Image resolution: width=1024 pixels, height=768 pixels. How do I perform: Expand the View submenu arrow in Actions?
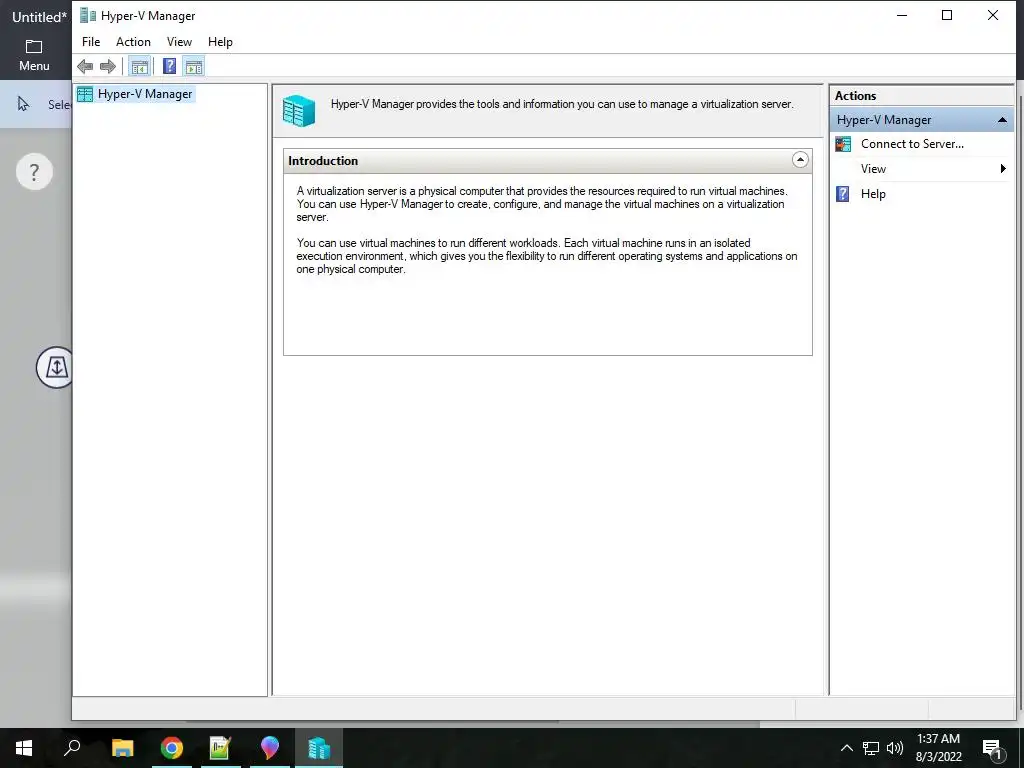[1003, 169]
